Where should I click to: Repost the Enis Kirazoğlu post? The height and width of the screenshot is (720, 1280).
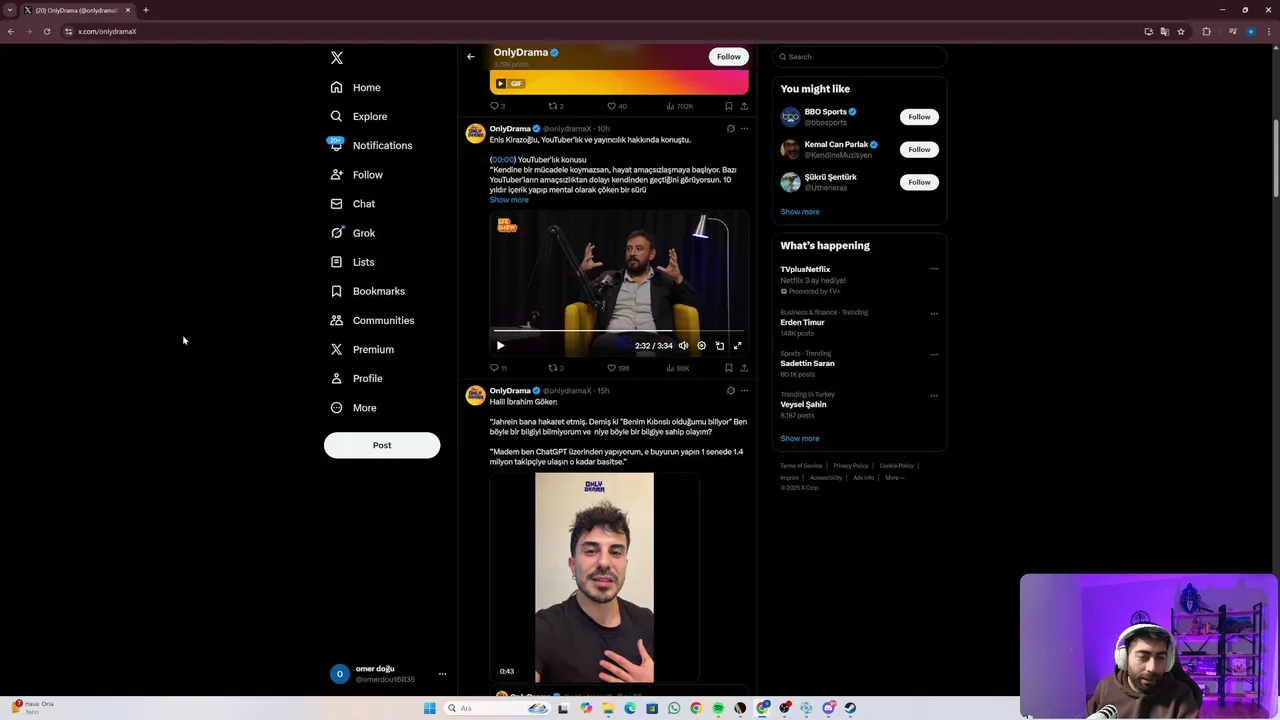pyautogui.click(x=552, y=368)
